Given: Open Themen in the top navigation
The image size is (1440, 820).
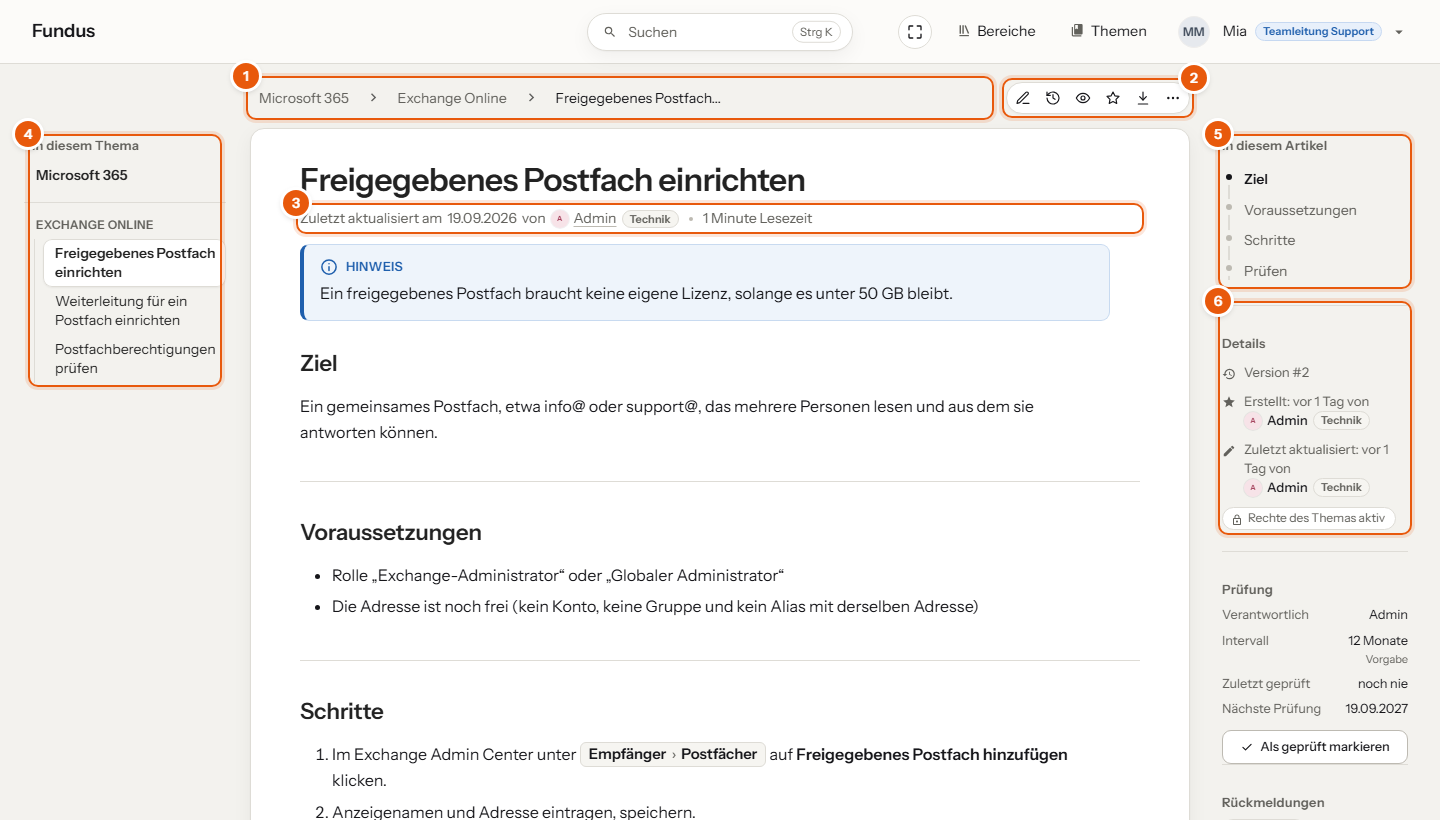Looking at the screenshot, I should click(1109, 31).
